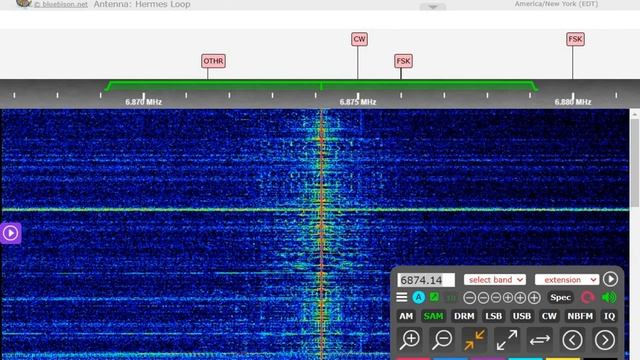Click the OTHR station label
Screen dimensions: 640x360
[213, 61]
